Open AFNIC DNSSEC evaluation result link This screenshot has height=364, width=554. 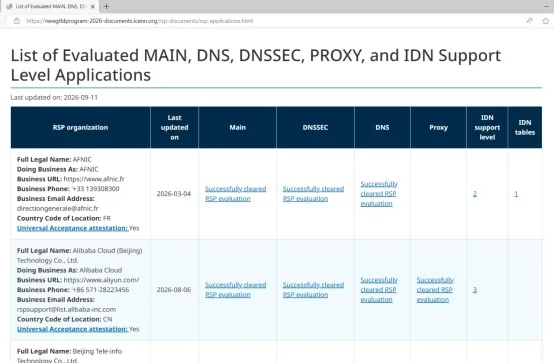pyautogui.click(x=313, y=194)
